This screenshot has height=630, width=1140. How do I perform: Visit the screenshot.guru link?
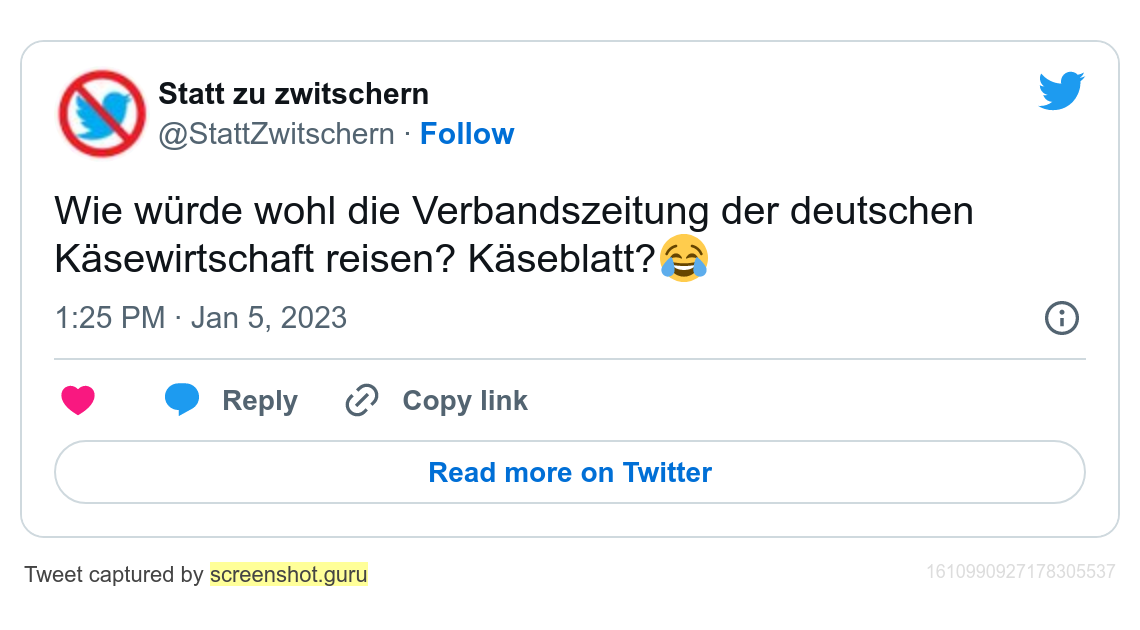289,575
